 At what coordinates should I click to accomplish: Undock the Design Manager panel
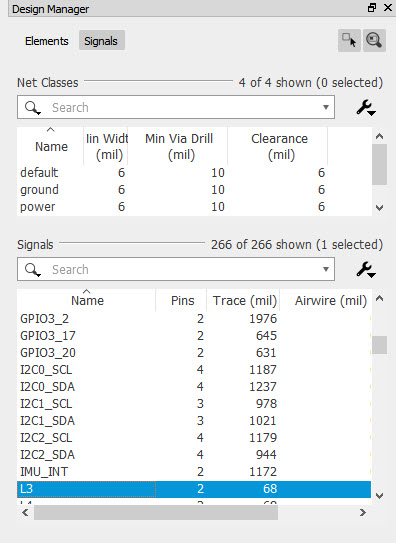[372, 8]
